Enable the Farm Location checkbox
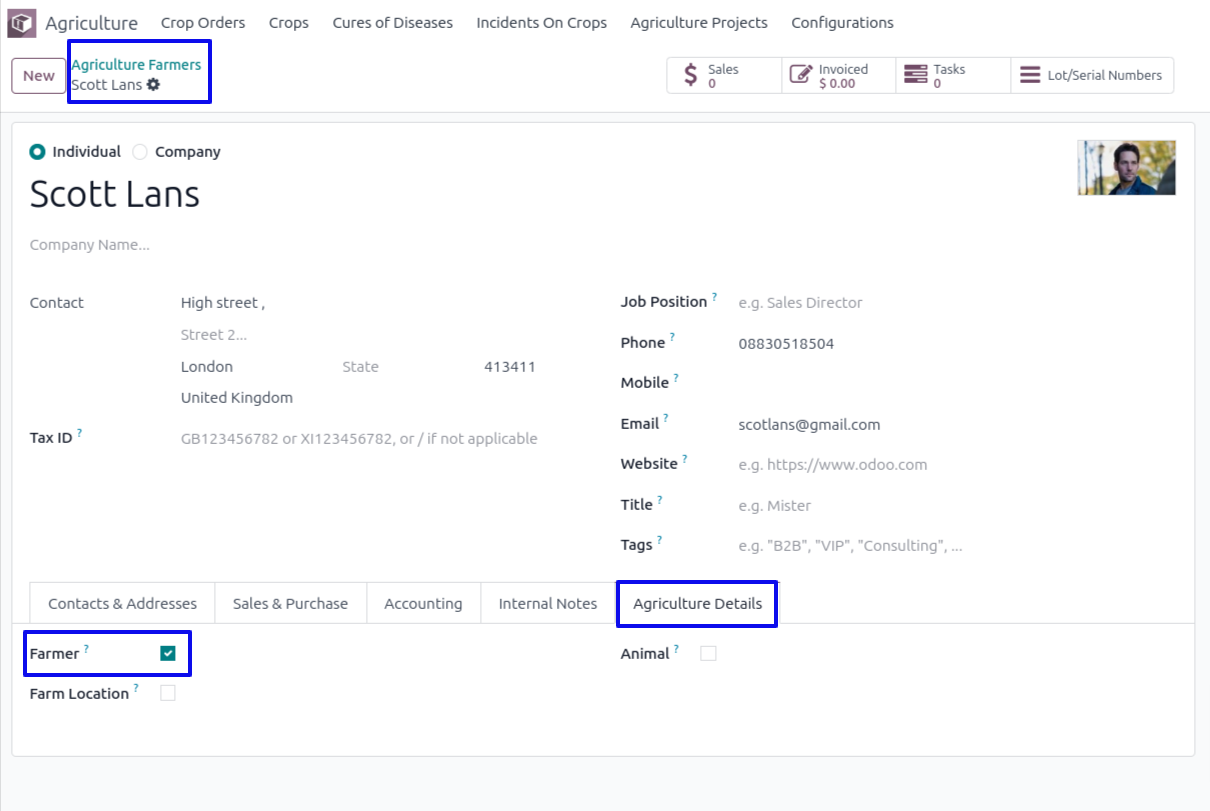Image resolution: width=1210 pixels, height=811 pixels. [168, 694]
